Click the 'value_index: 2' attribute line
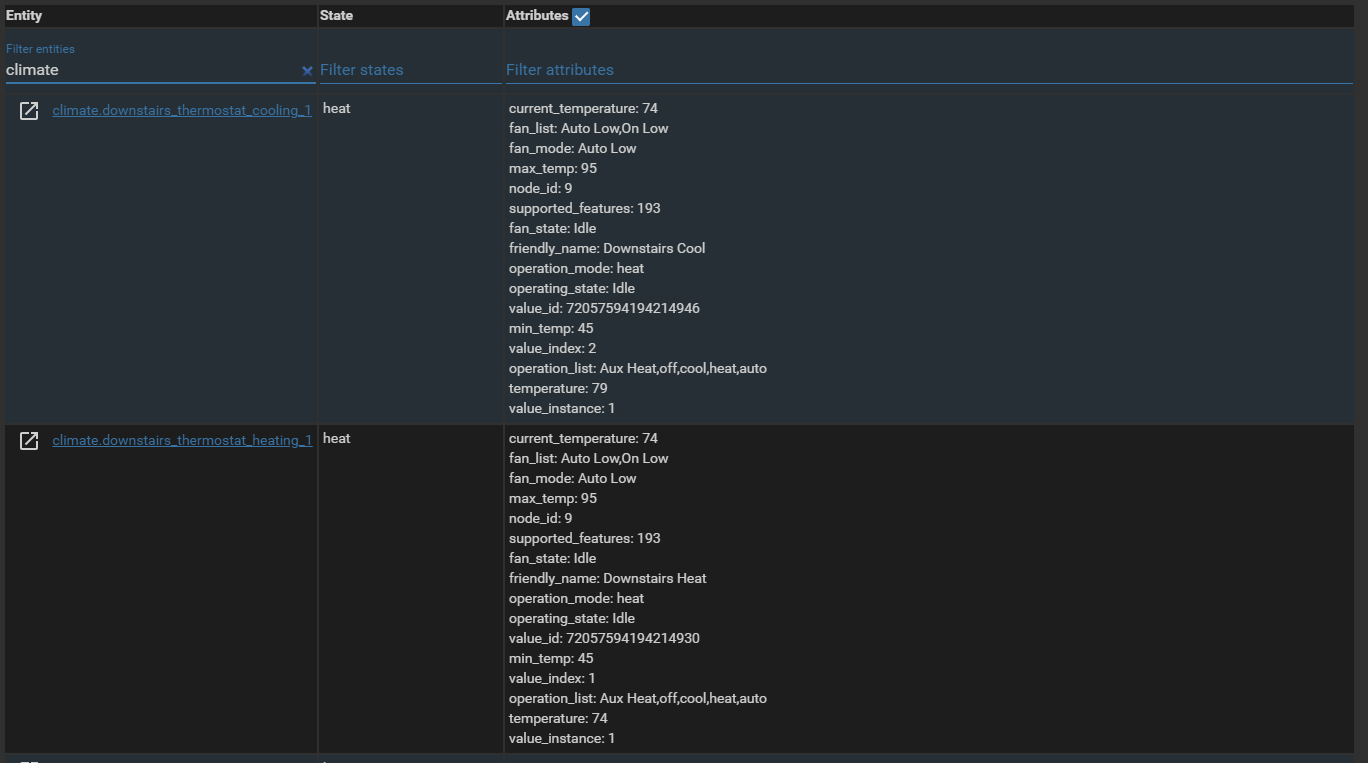Viewport: 1368px width, 763px height. pyautogui.click(x=552, y=348)
